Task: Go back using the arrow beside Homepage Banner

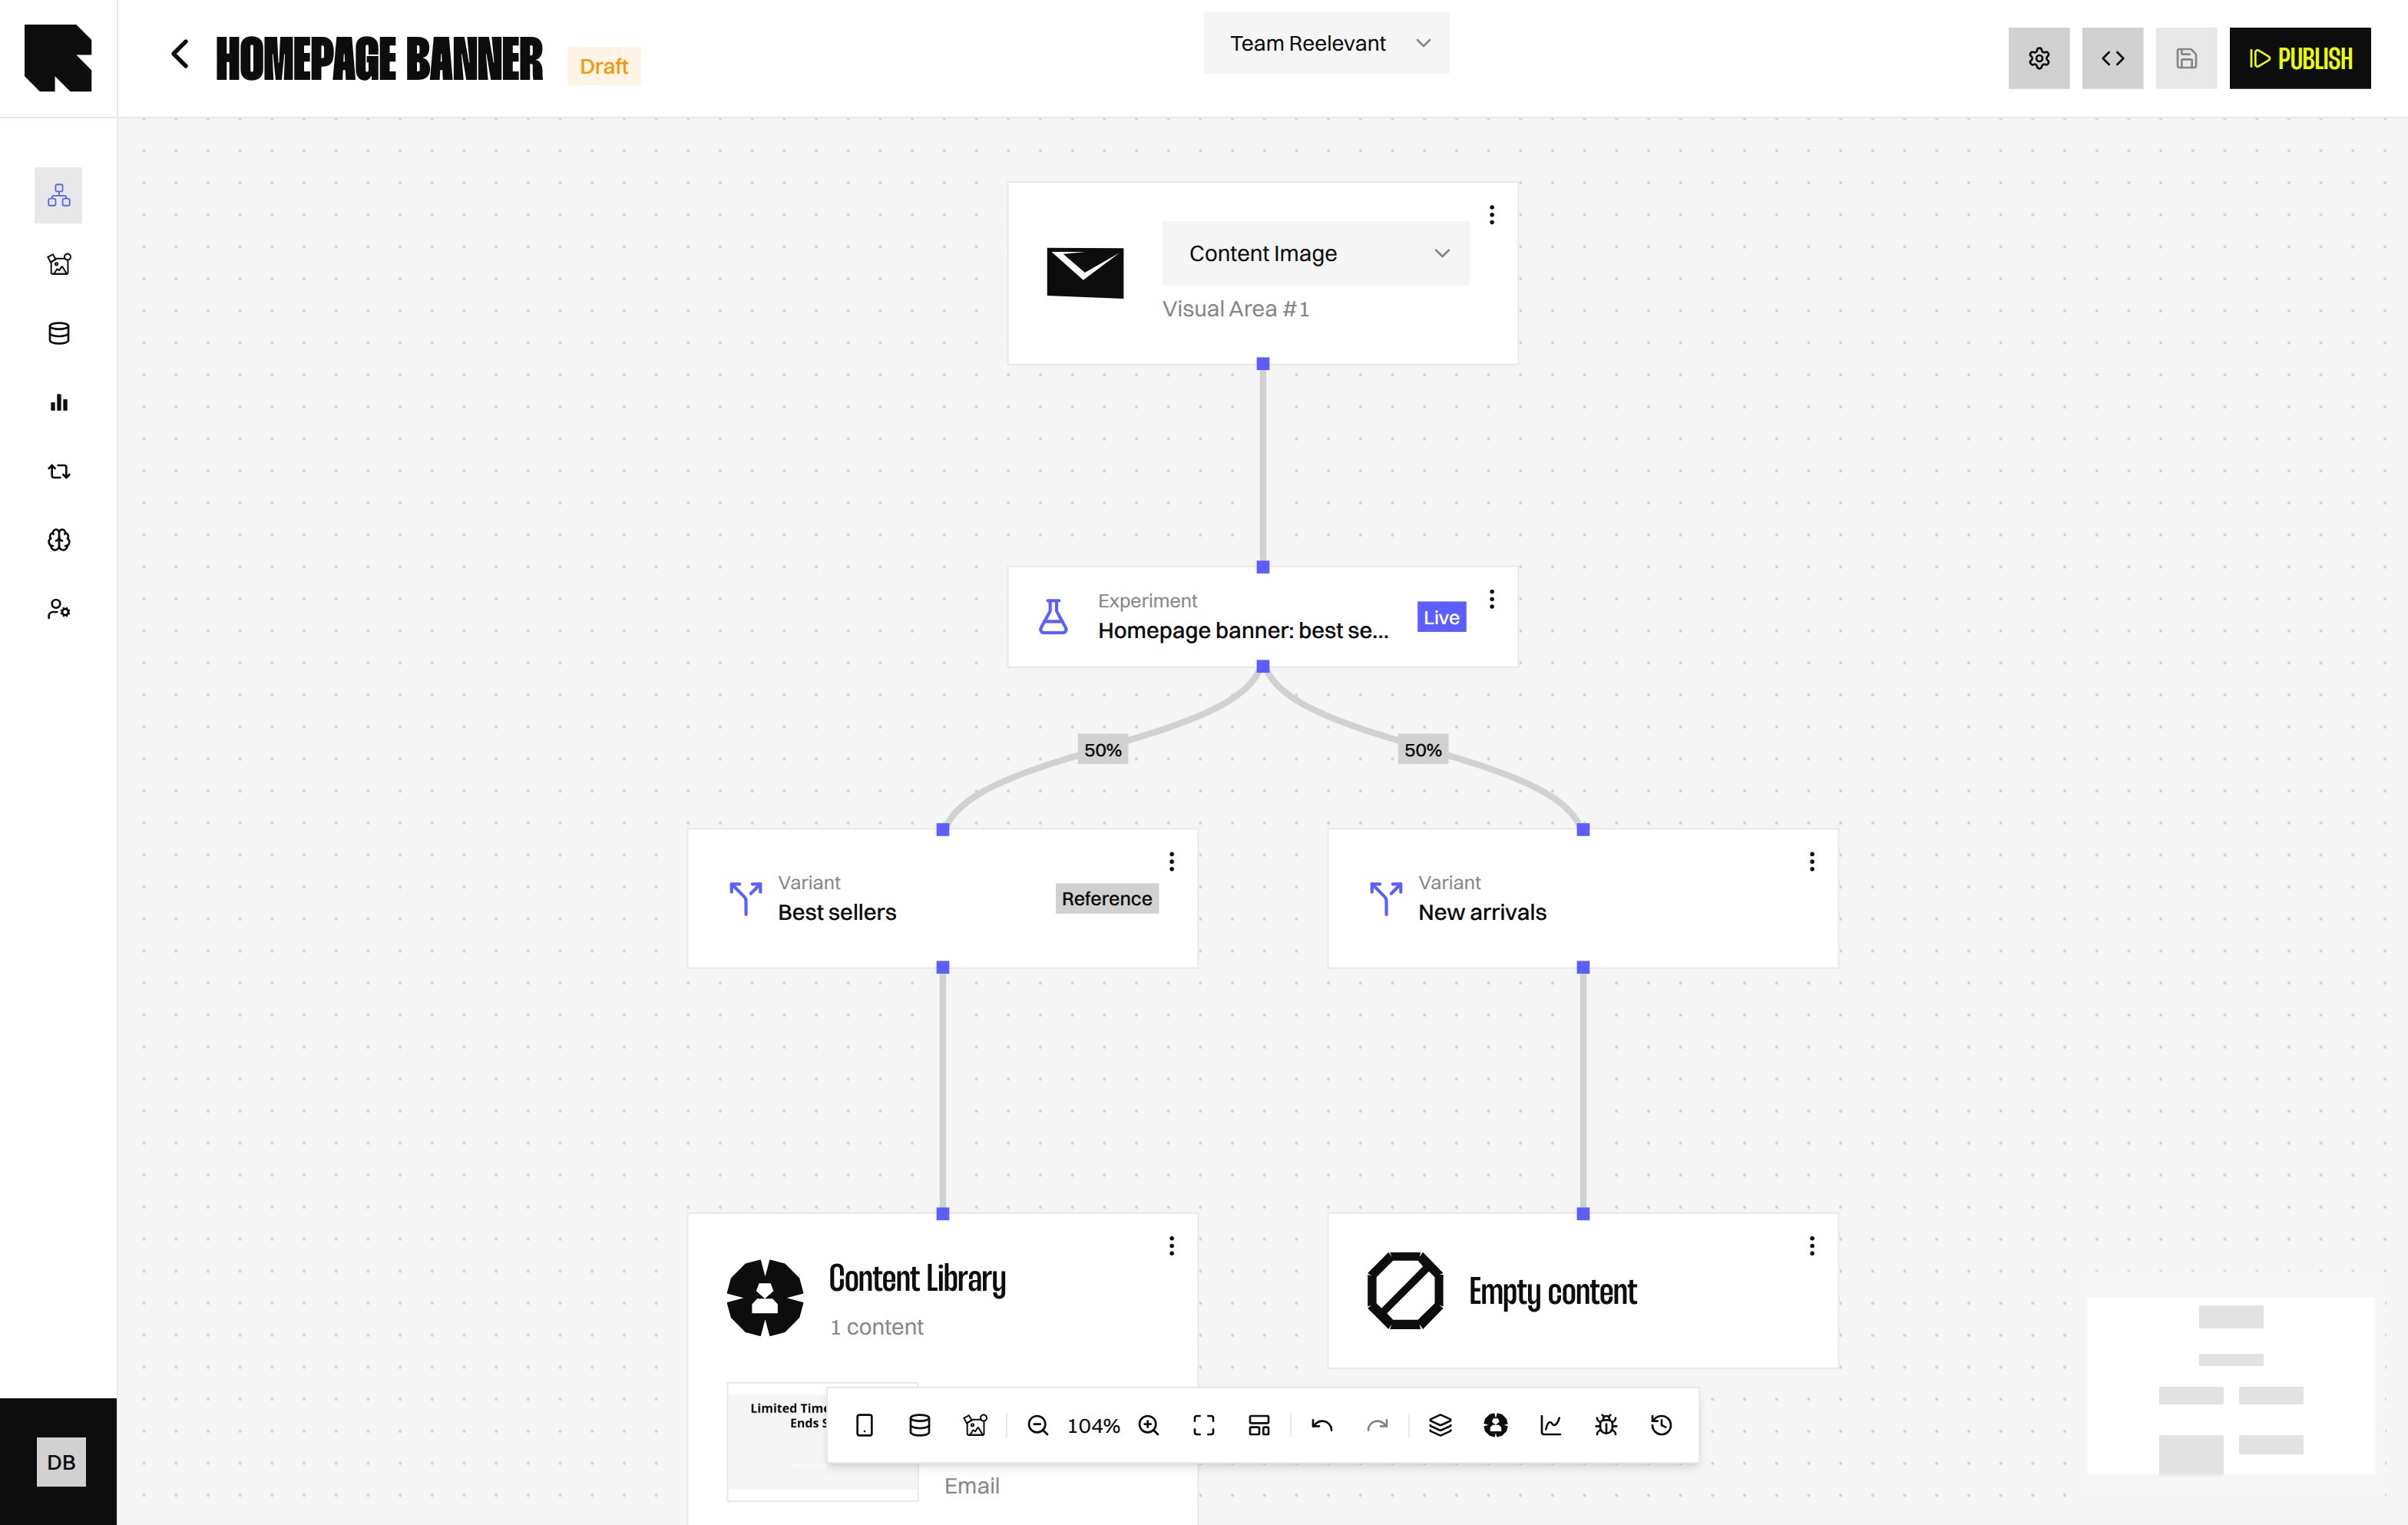Action: [x=180, y=54]
